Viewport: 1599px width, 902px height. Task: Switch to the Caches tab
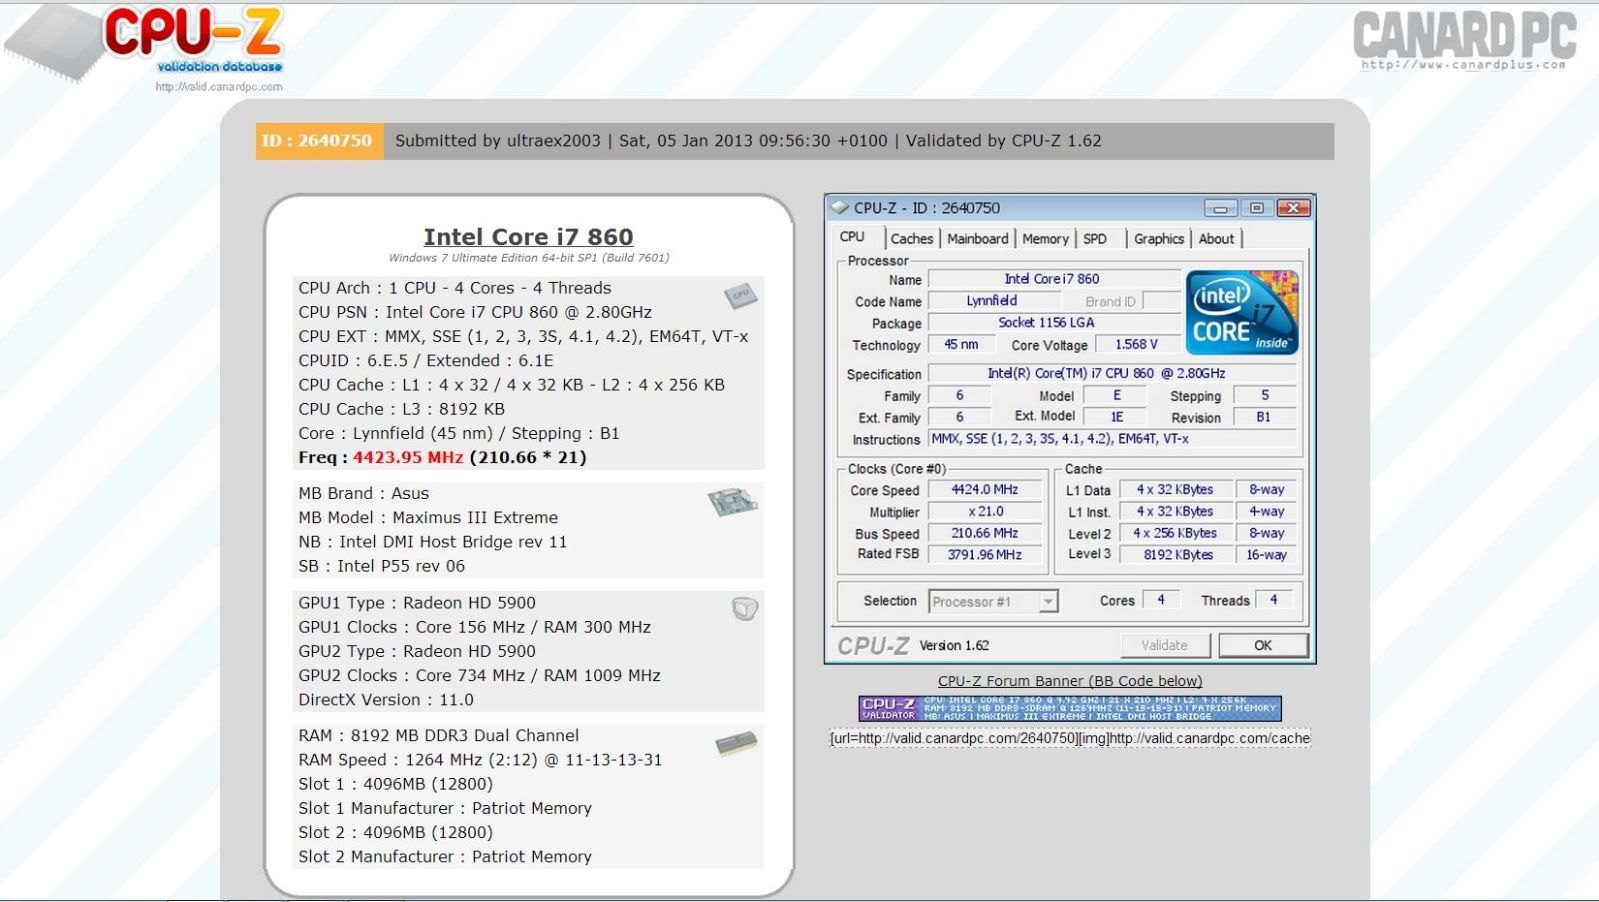click(911, 239)
